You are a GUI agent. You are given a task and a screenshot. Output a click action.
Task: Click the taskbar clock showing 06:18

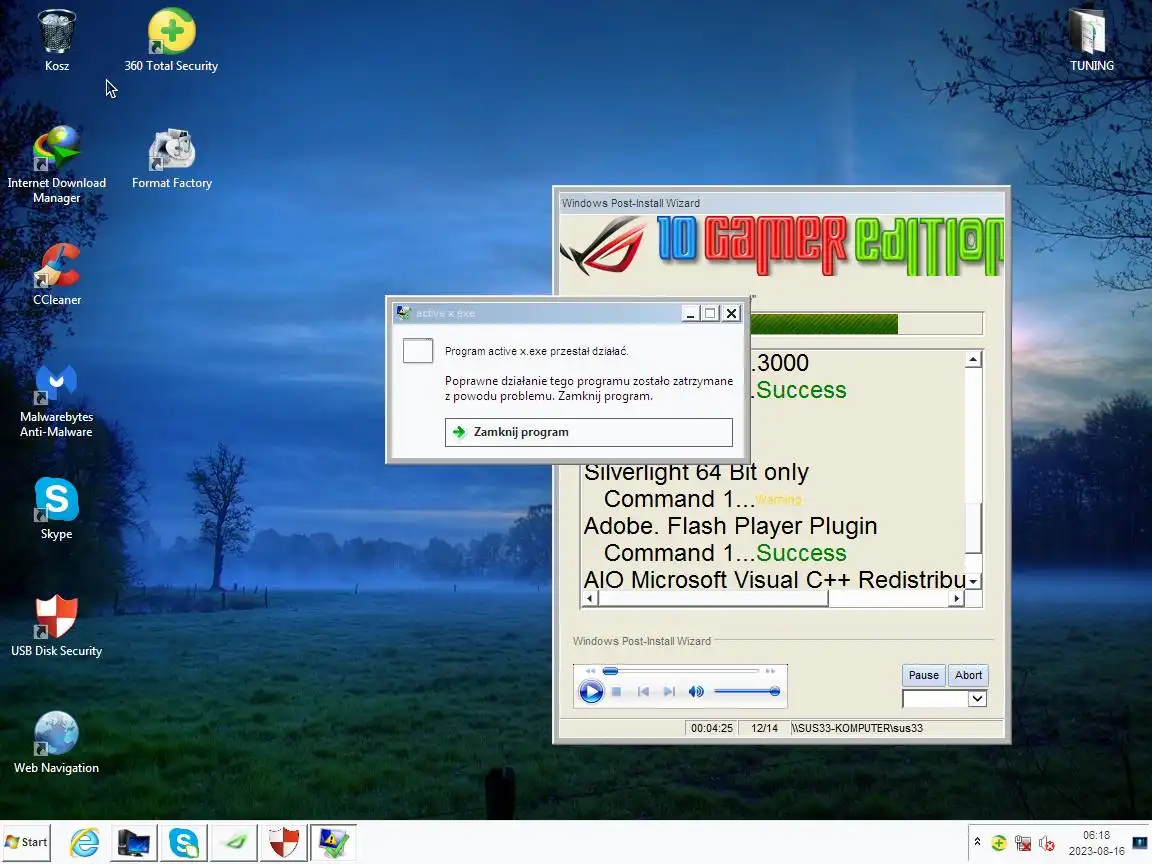(x=1096, y=843)
